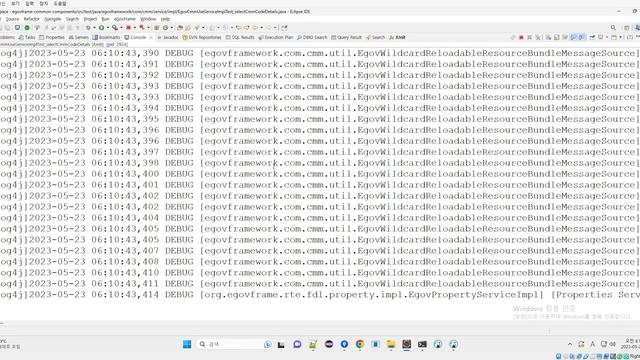Open the Help menu
640x360 pixels.
click(x=165, y=19)
